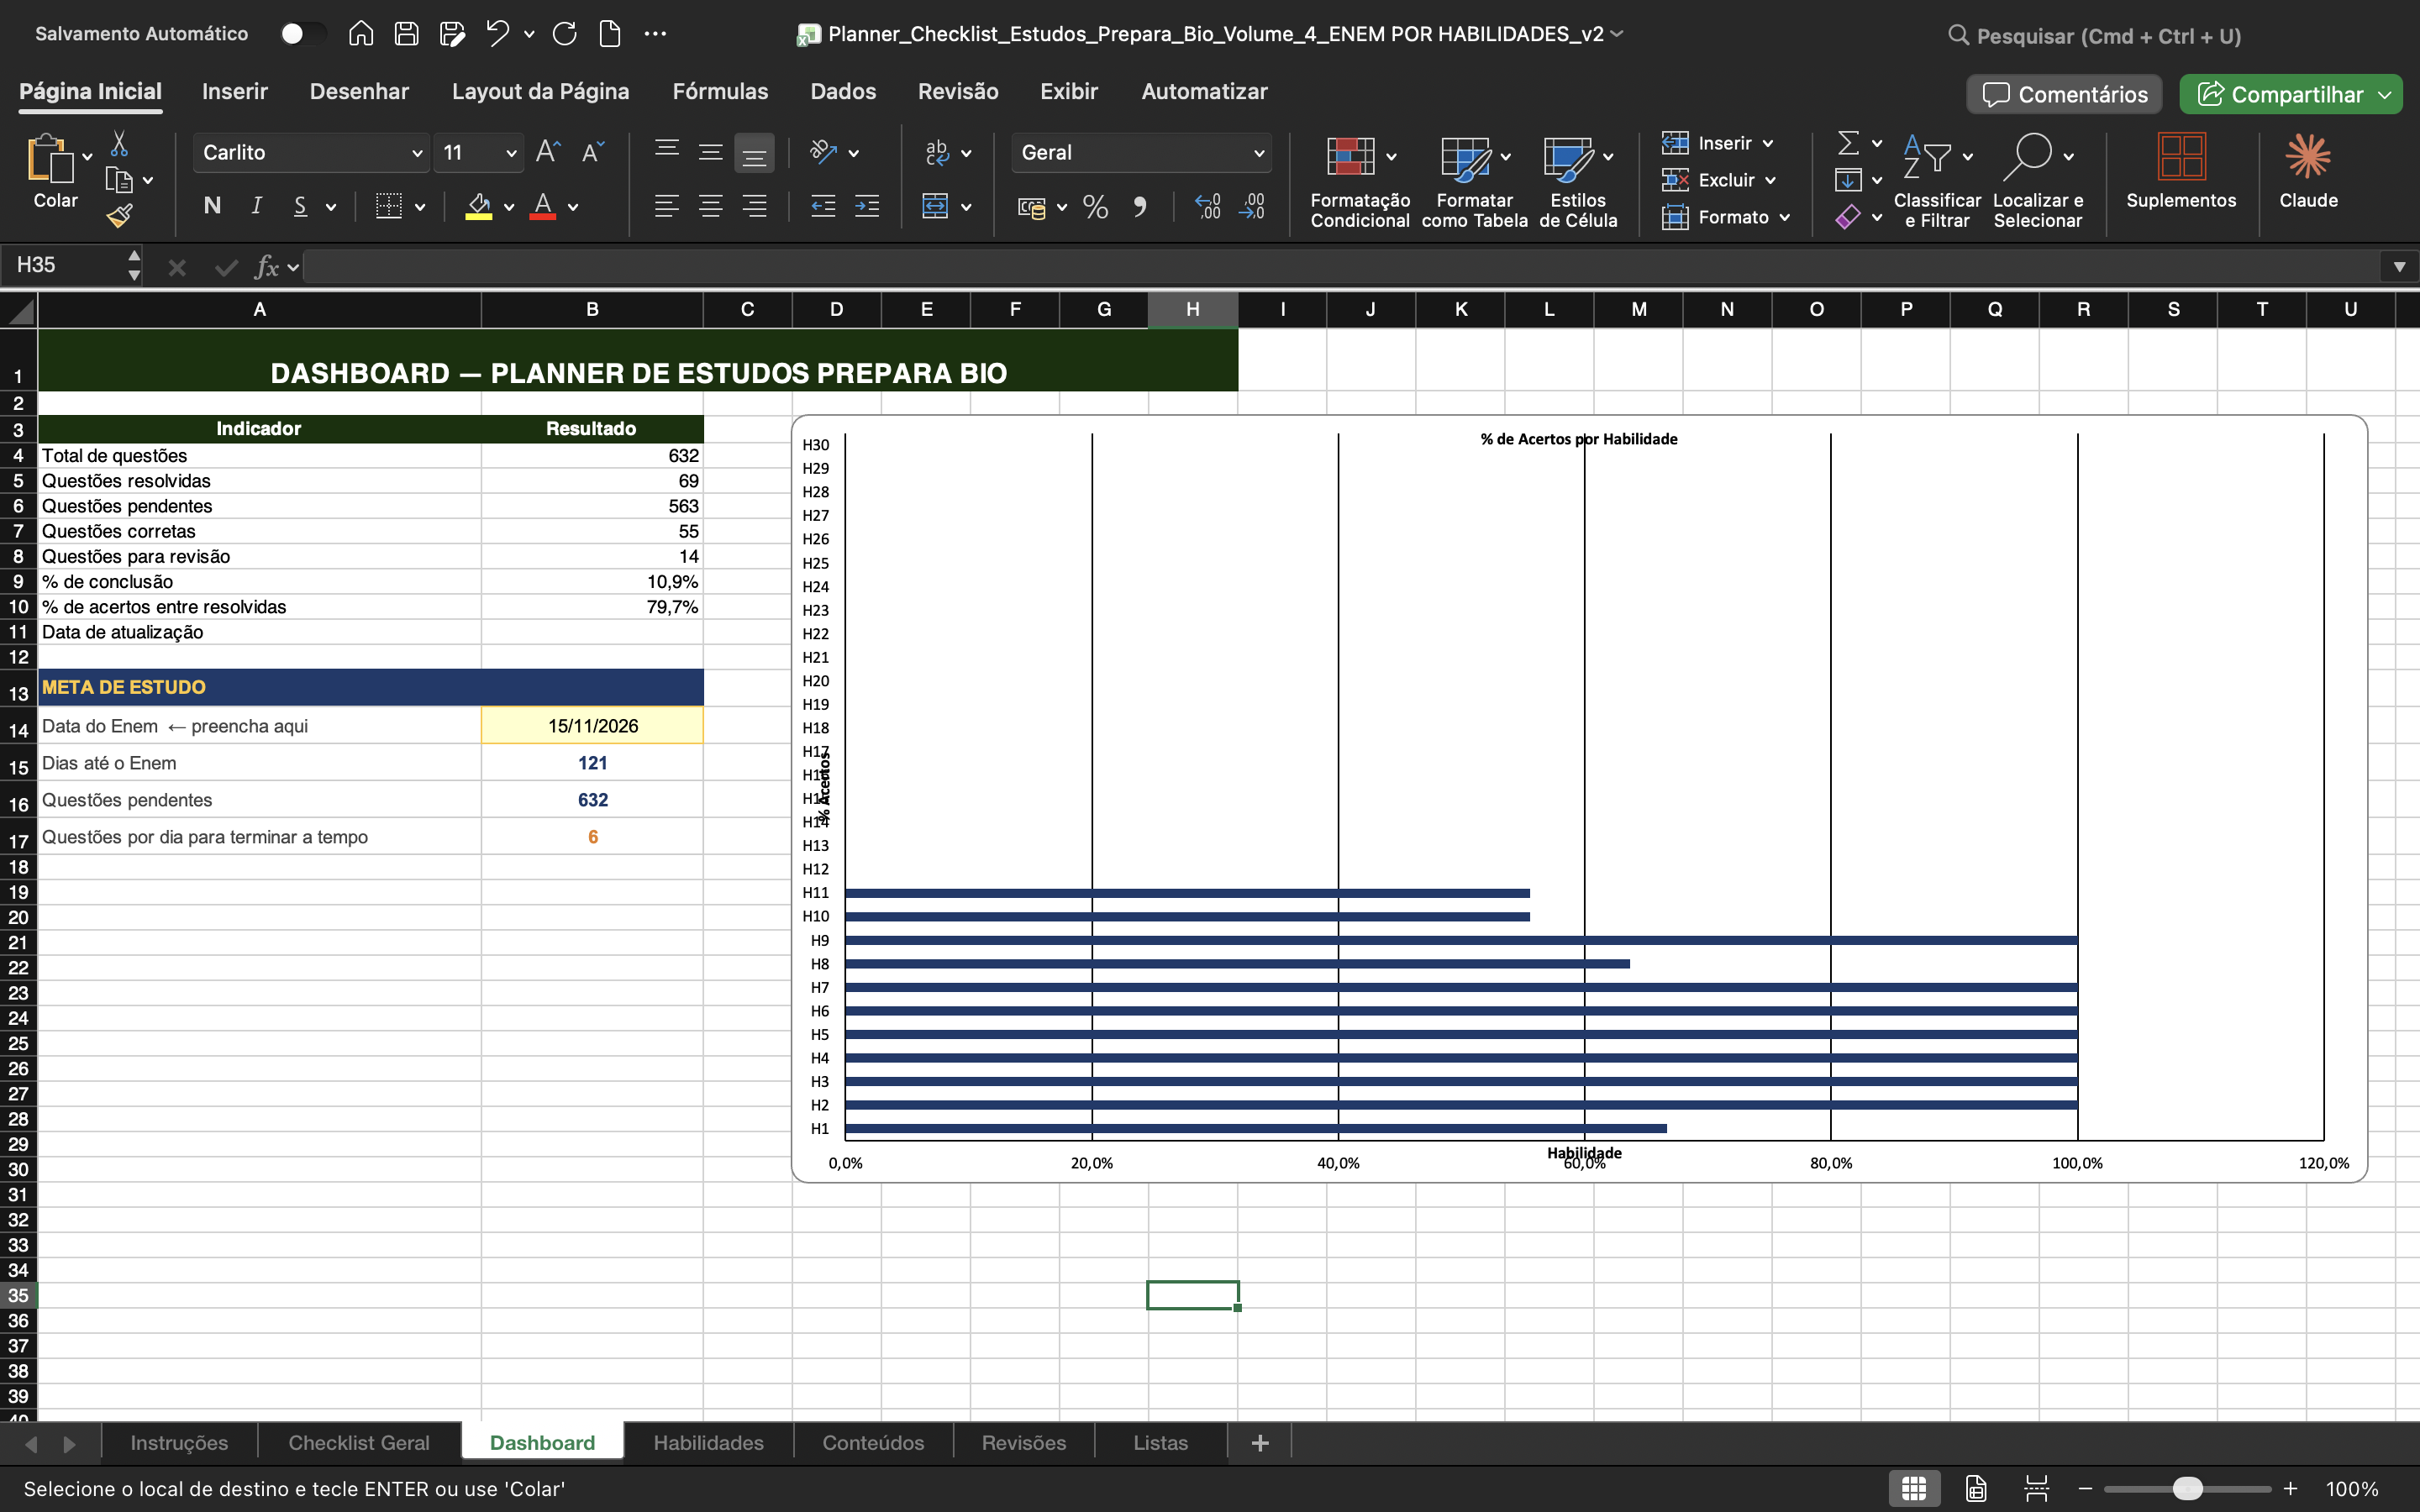Open Formatação Condicional

(x=1360, y=182)
